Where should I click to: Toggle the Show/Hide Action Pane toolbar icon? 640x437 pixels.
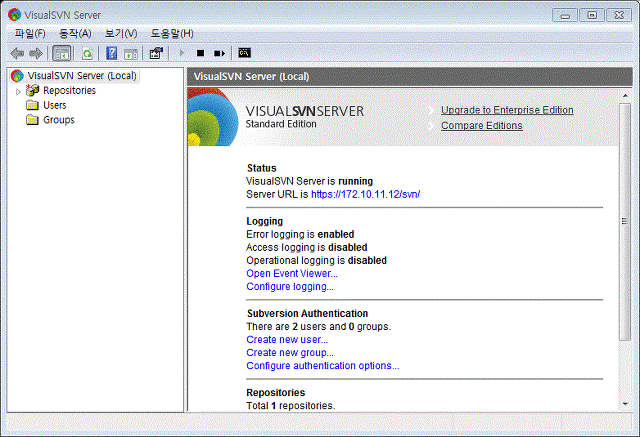[131, 53]
